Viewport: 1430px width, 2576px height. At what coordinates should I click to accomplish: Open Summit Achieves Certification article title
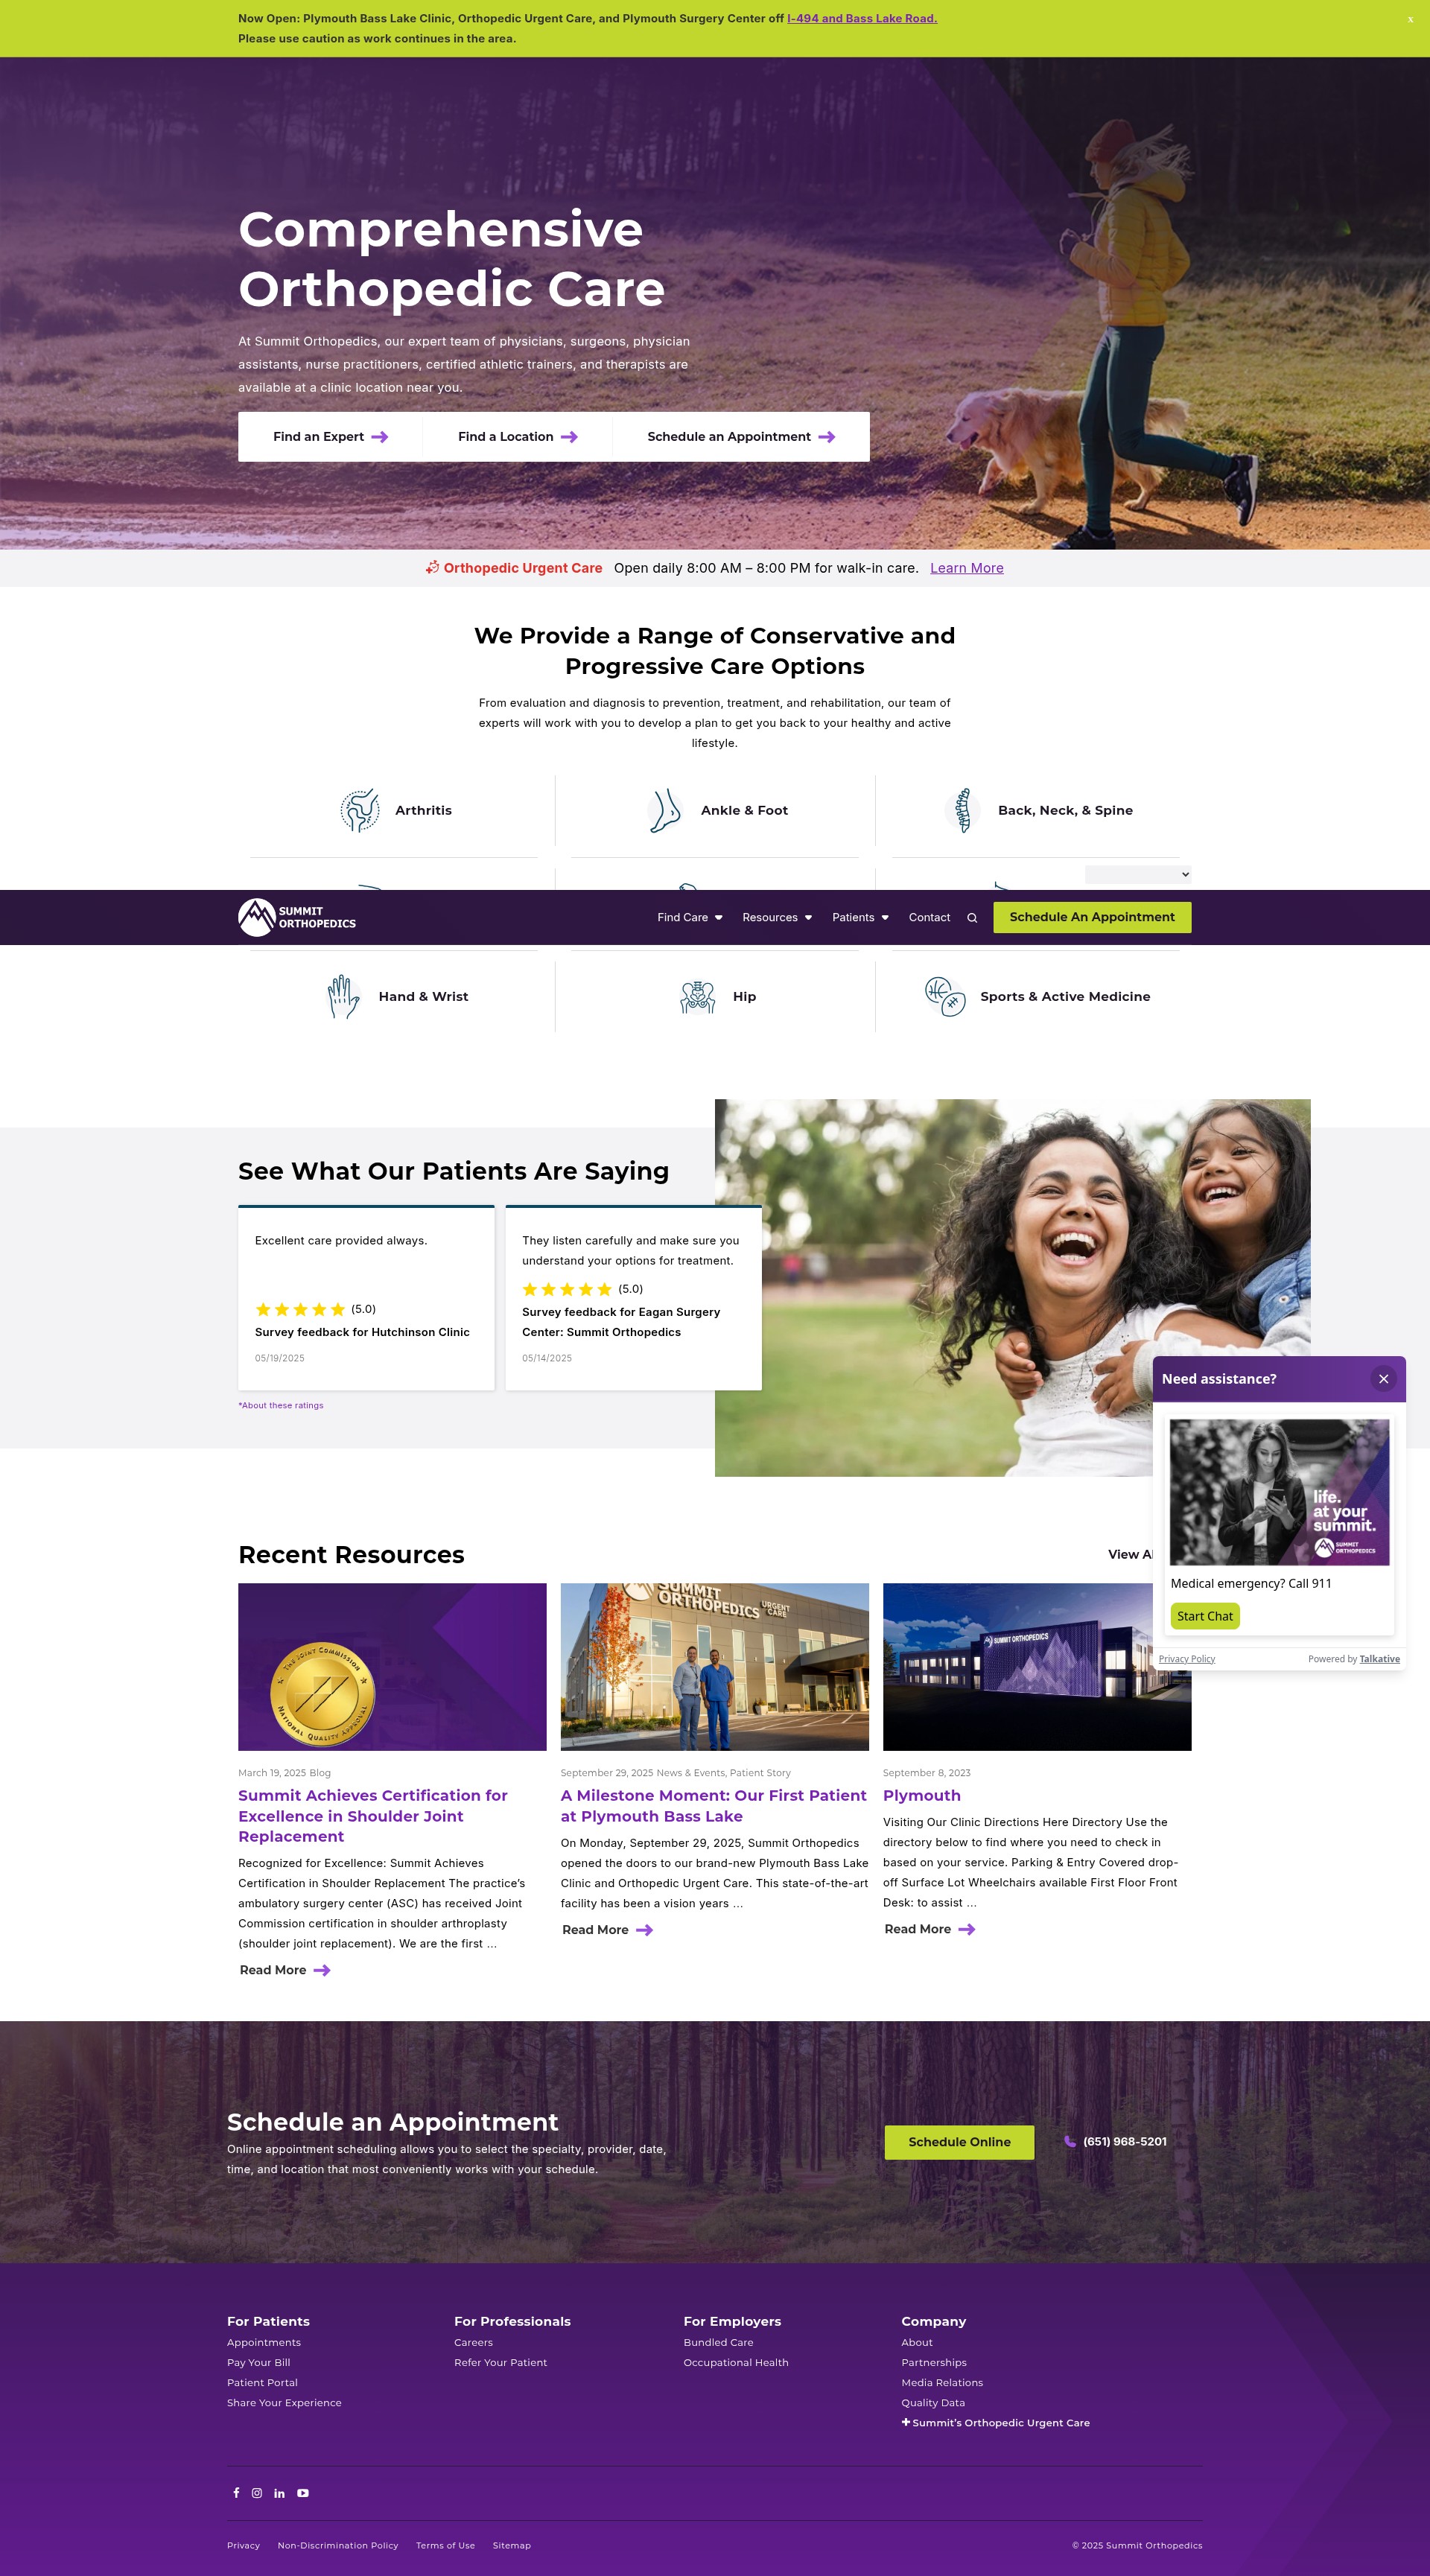tap(373, 1816)
